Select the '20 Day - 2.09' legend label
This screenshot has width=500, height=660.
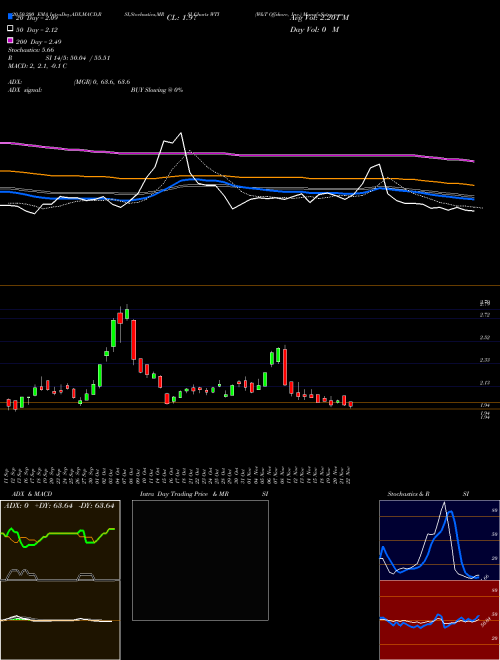(37, 18)
